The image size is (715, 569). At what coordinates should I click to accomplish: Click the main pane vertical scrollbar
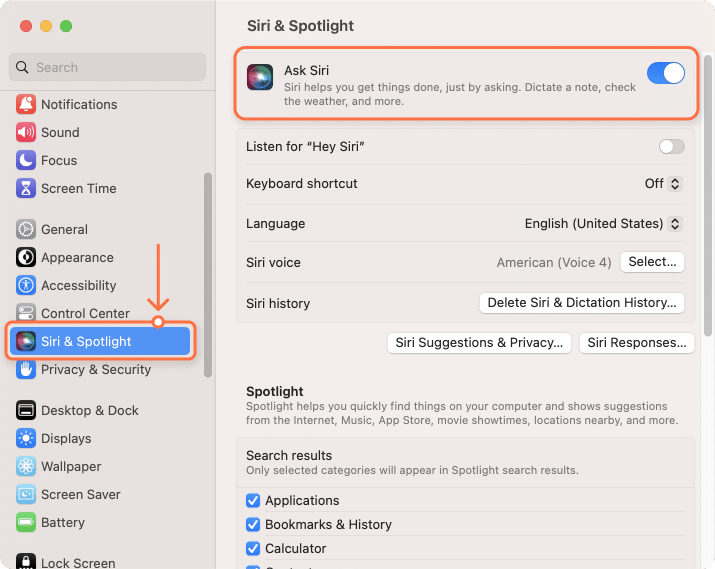click(708, 196)
